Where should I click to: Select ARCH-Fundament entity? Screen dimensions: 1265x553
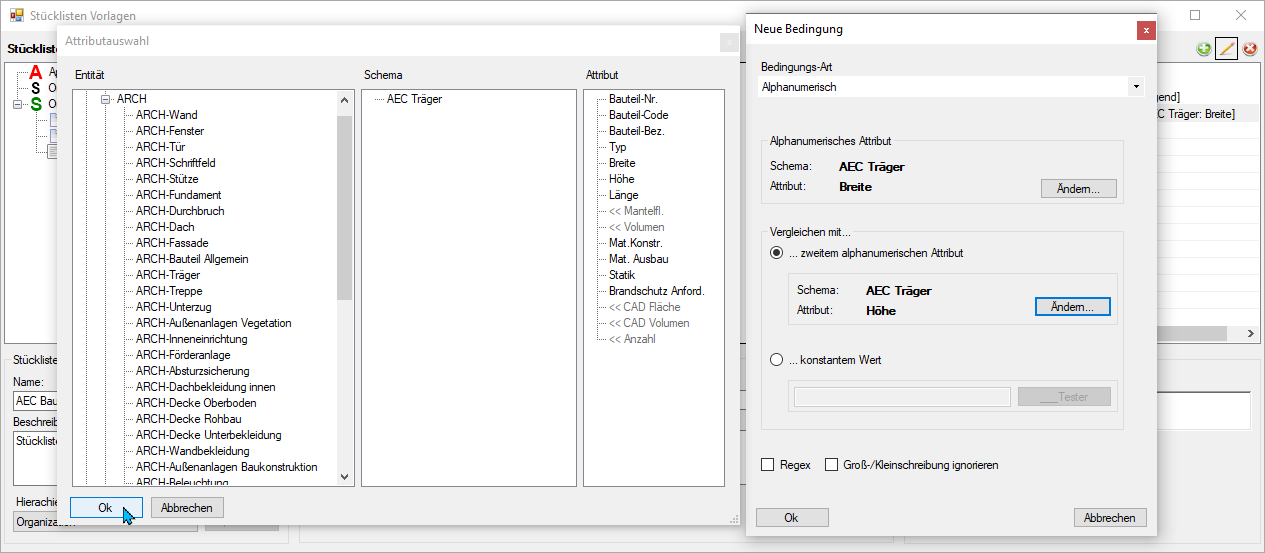click(x=179, y=195)
